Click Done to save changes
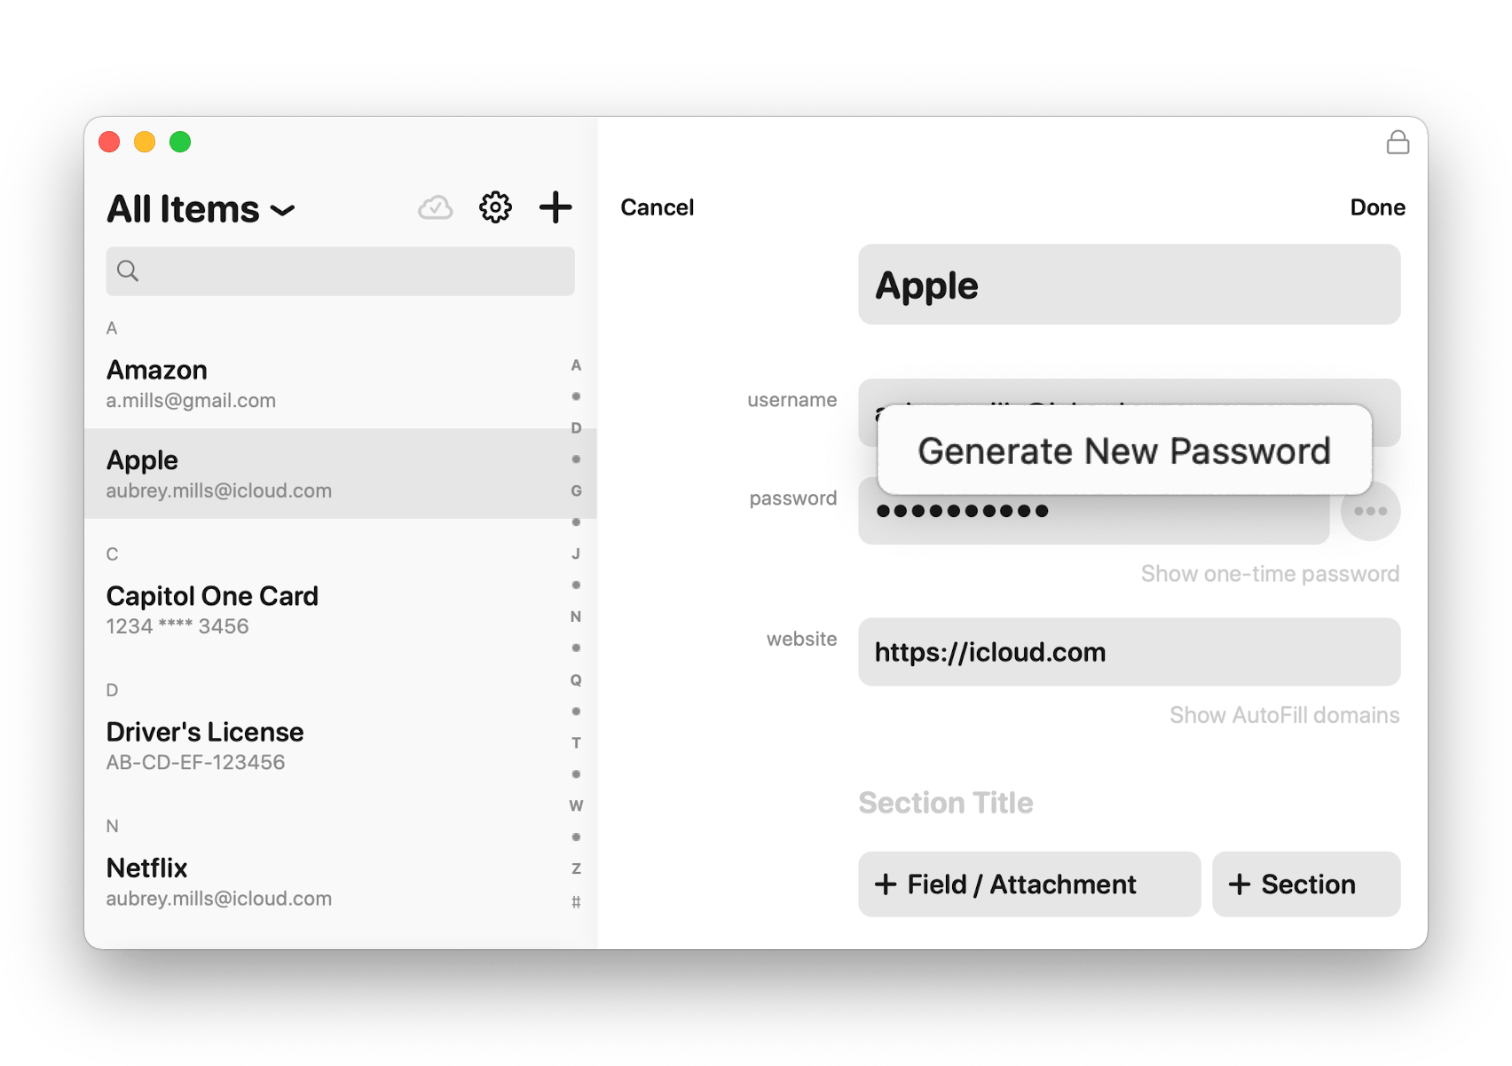The width and height of the screenshot is (1512, 1066). click(x=1377, y=207)
